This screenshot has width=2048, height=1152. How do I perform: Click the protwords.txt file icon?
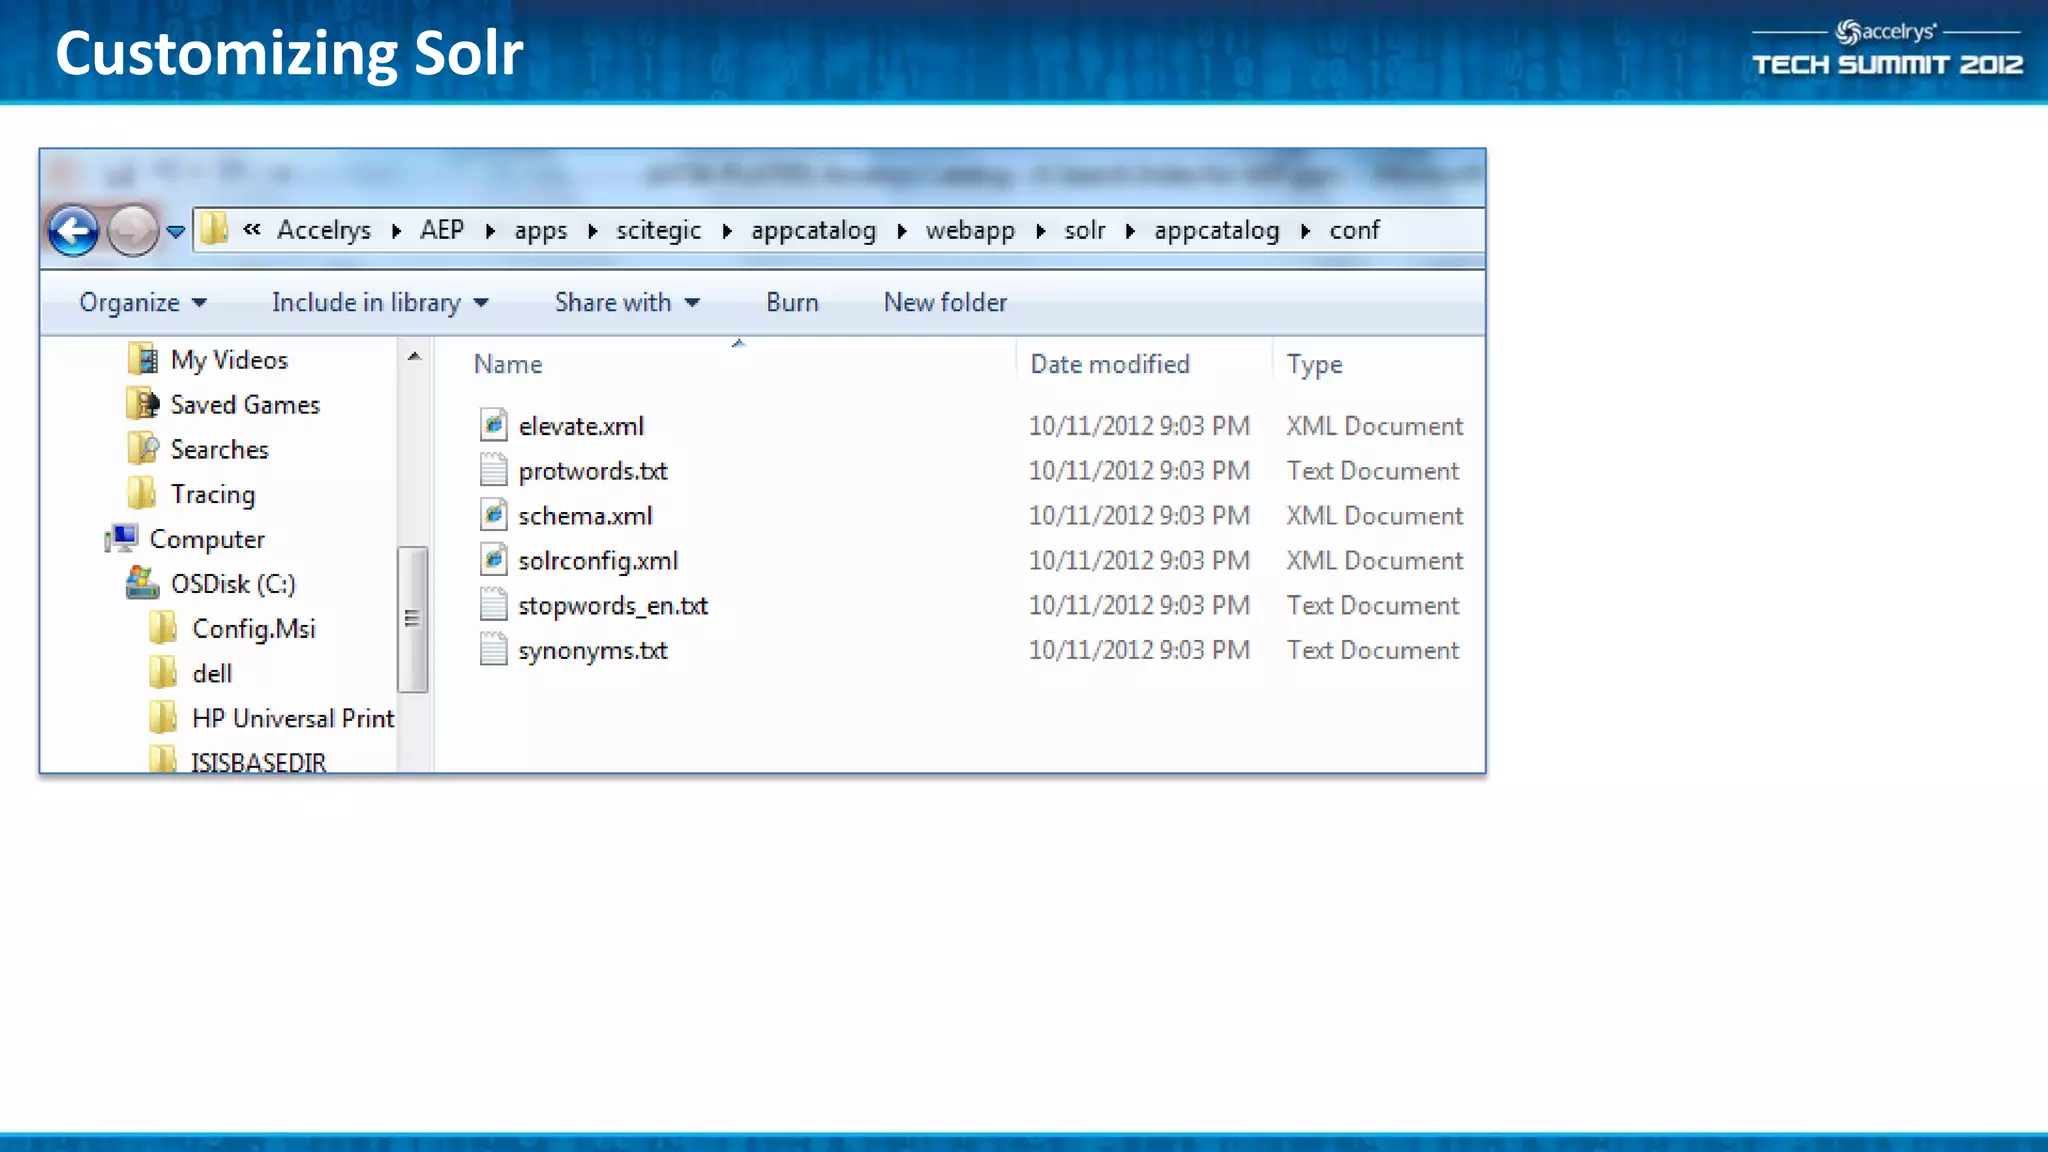click(x=493, y=470)
